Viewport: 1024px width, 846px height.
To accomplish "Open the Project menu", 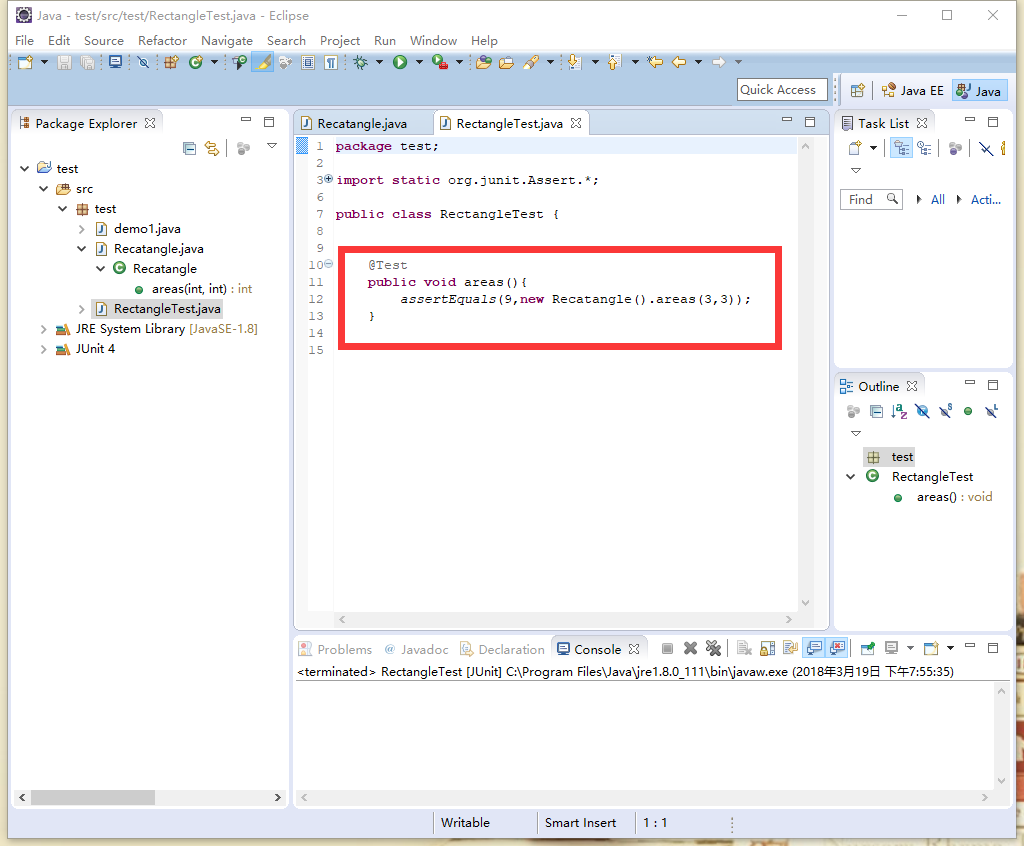I will (x=340, y=41).
